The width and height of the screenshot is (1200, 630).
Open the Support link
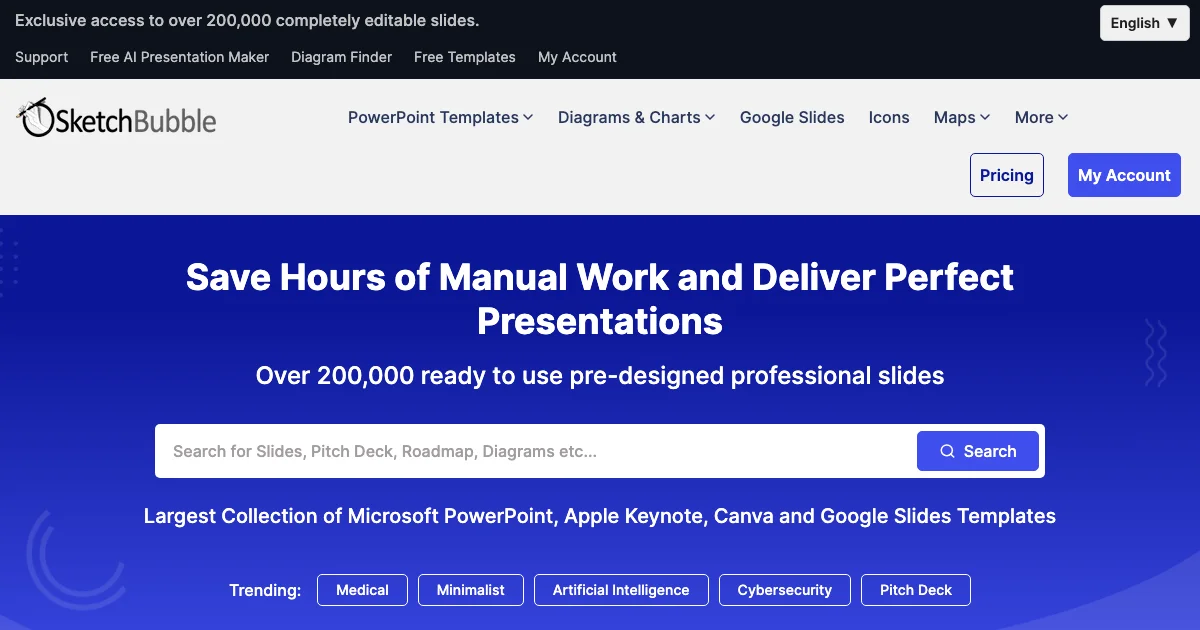(x=42, y=57)
